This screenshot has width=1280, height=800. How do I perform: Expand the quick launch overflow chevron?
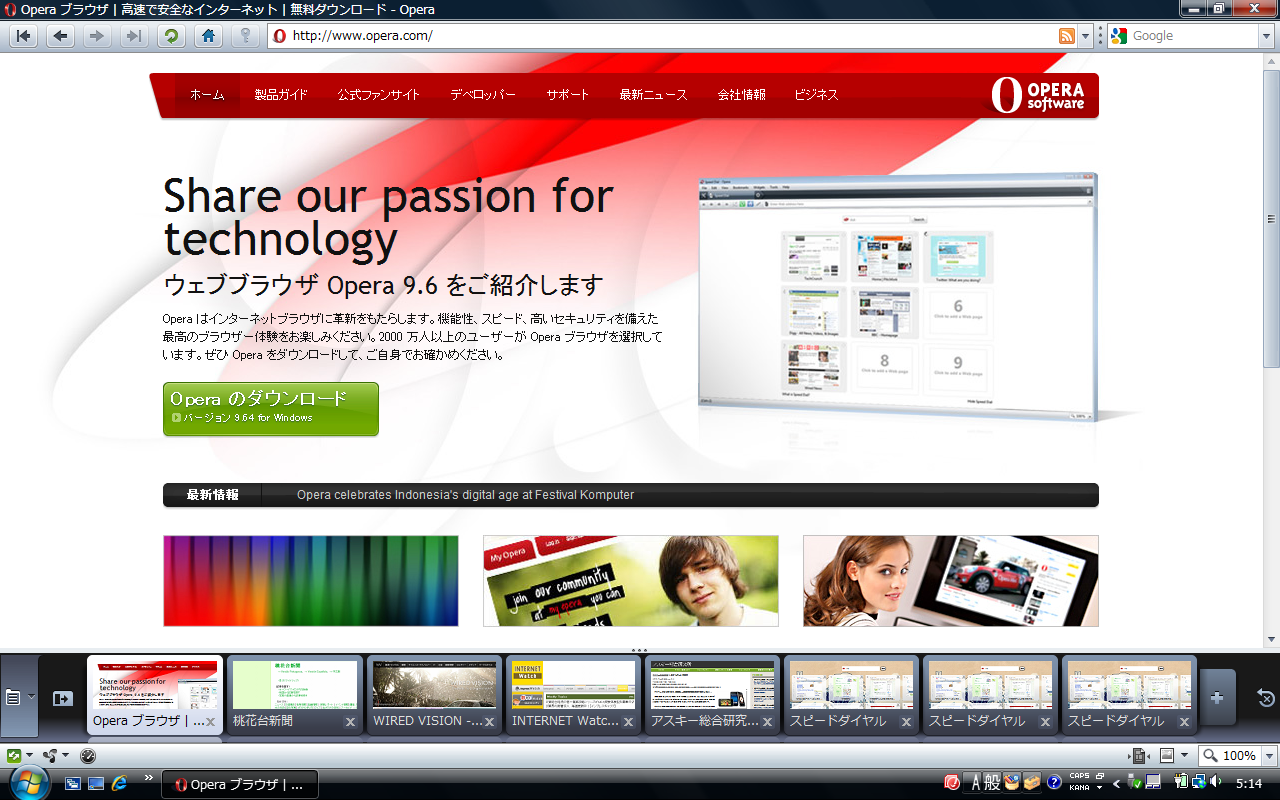(x=149, y=777)
